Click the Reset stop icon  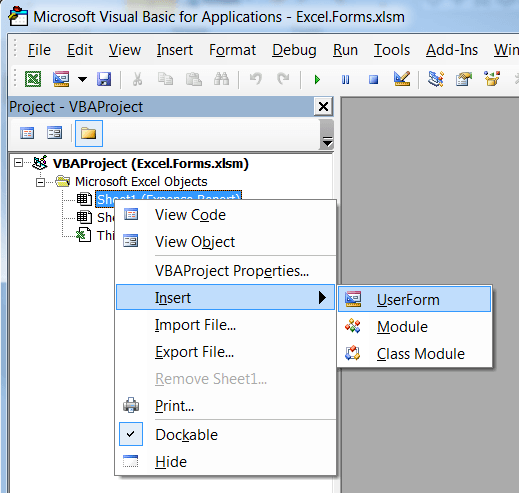point(374,80)
